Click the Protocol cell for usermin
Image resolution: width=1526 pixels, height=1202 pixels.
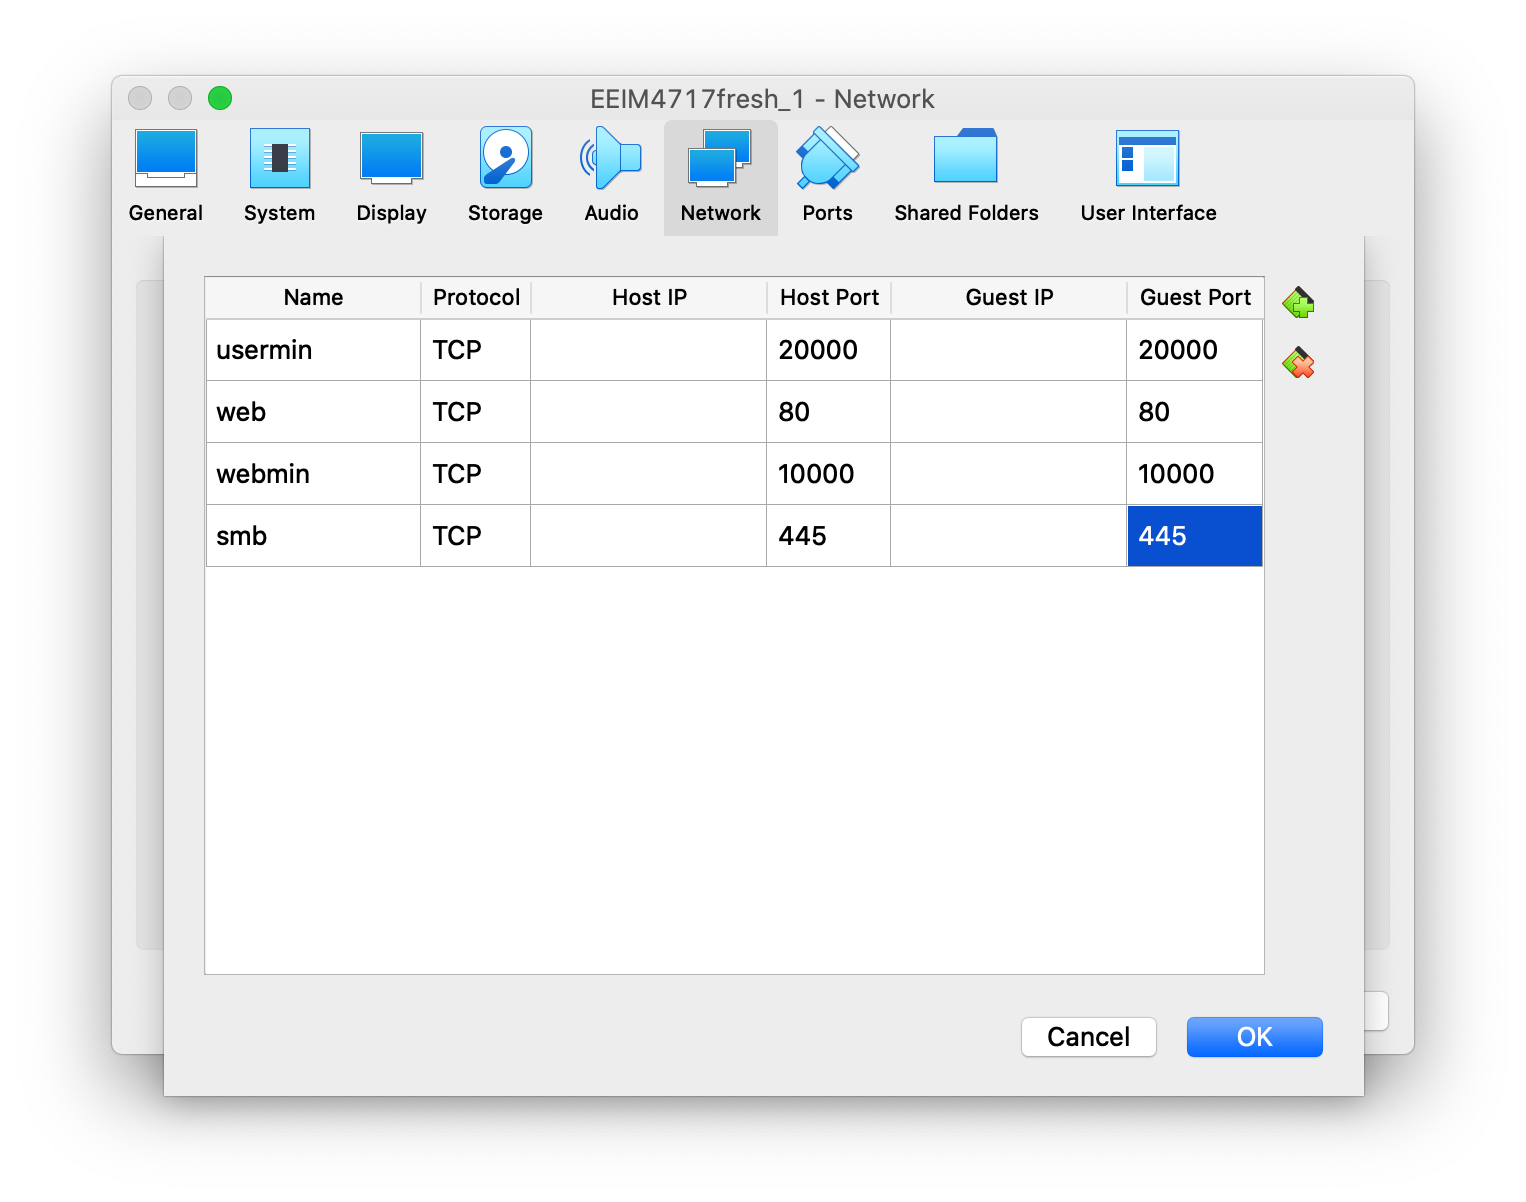coord(475,350)
